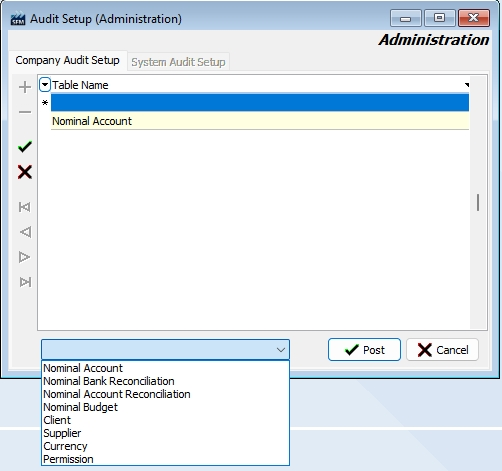Open the Table Name column selector arrow
Viewport: 502px width, 471px height.
point(45,85)
